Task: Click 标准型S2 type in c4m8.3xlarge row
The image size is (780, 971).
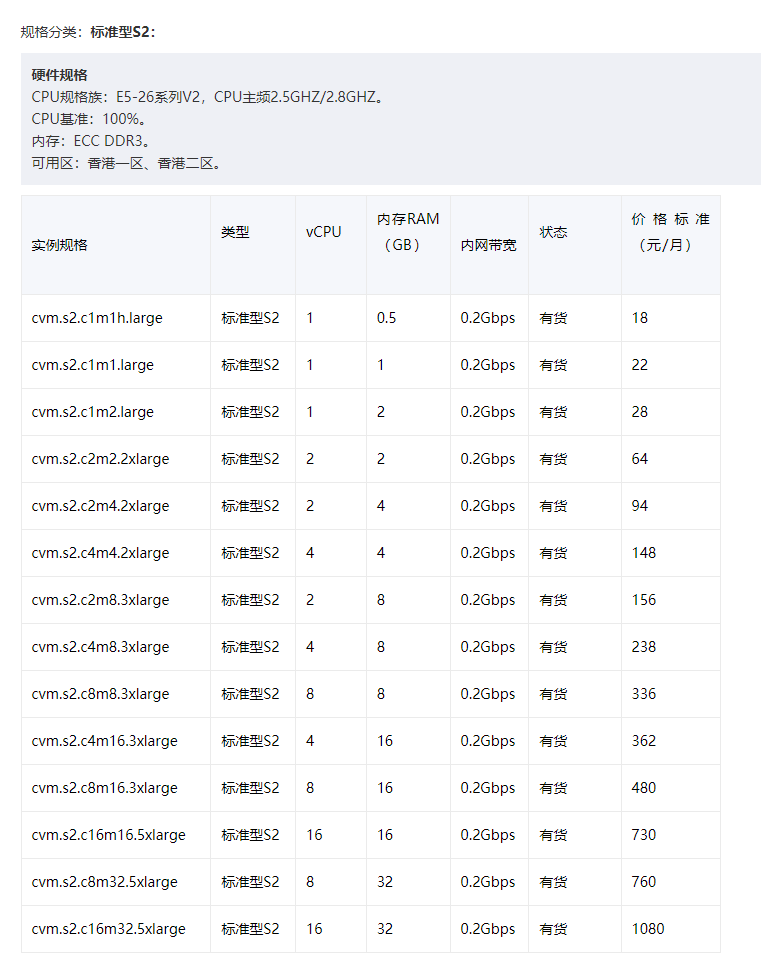Action: pos(250,648)
